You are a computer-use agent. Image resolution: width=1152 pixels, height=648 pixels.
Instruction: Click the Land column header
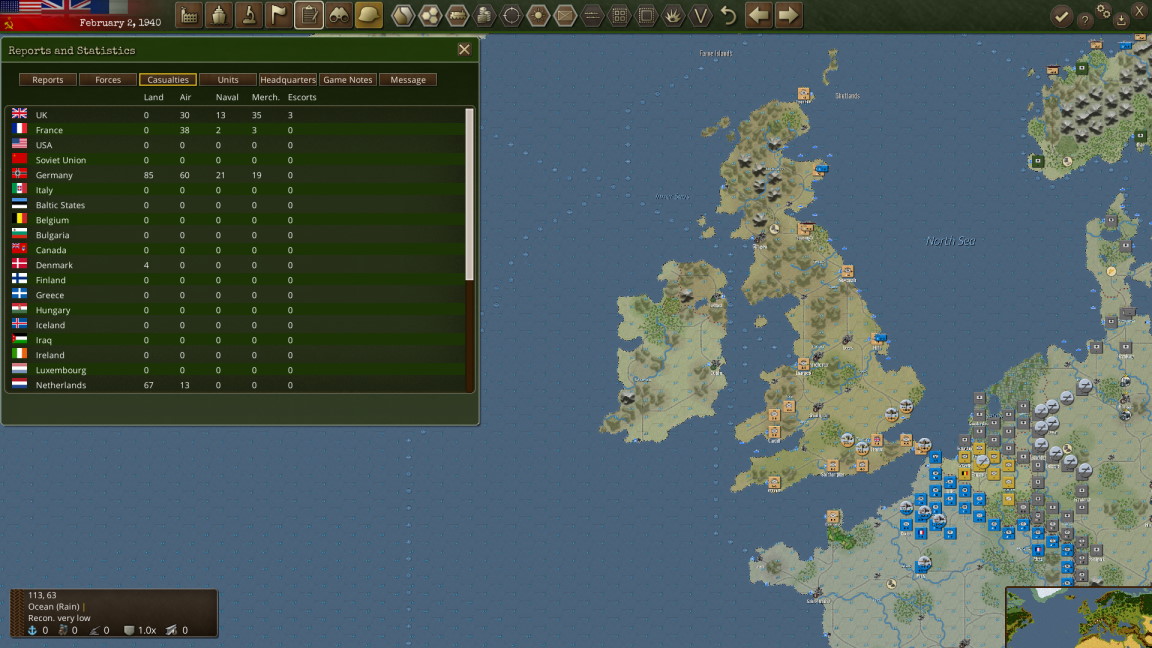(x=154, y=97)
